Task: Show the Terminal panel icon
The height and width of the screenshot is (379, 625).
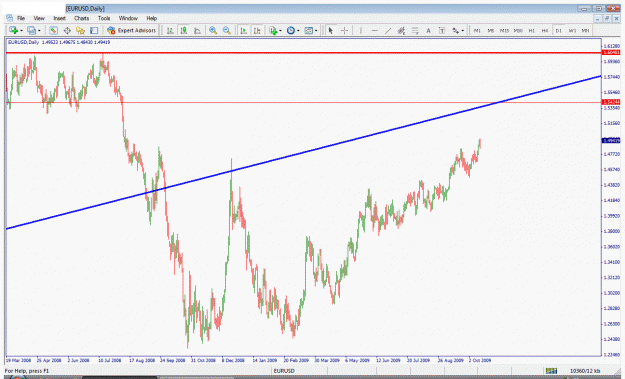Action: [94, 30]
